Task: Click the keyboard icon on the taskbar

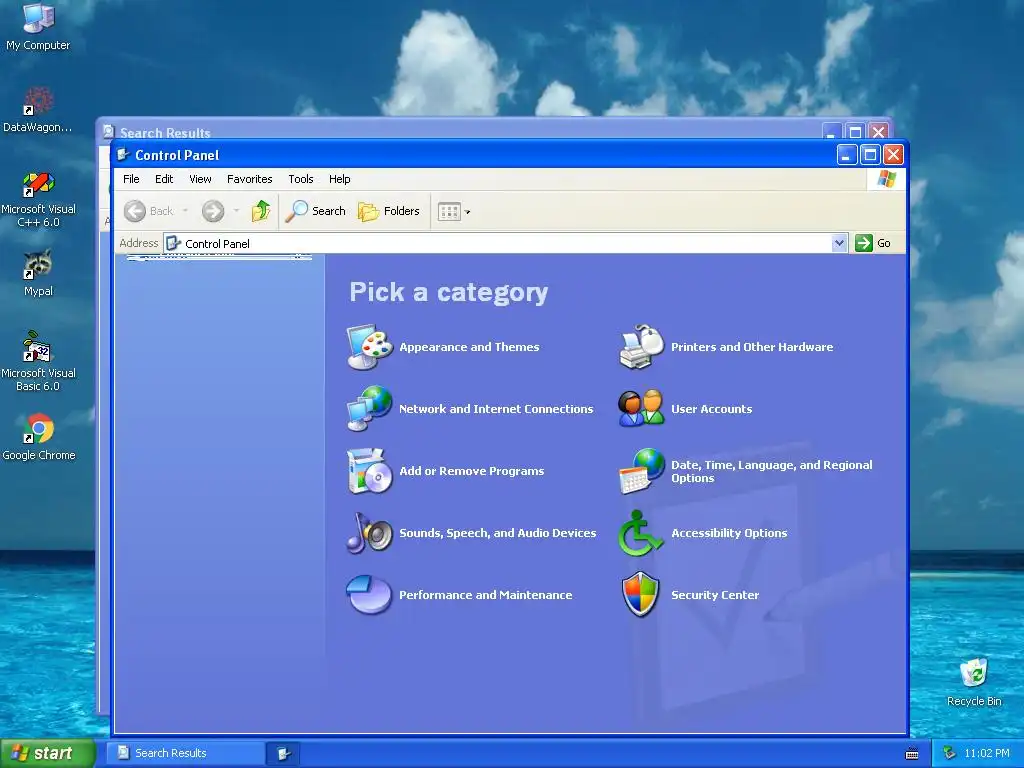Action: click(x=912, y=754)
